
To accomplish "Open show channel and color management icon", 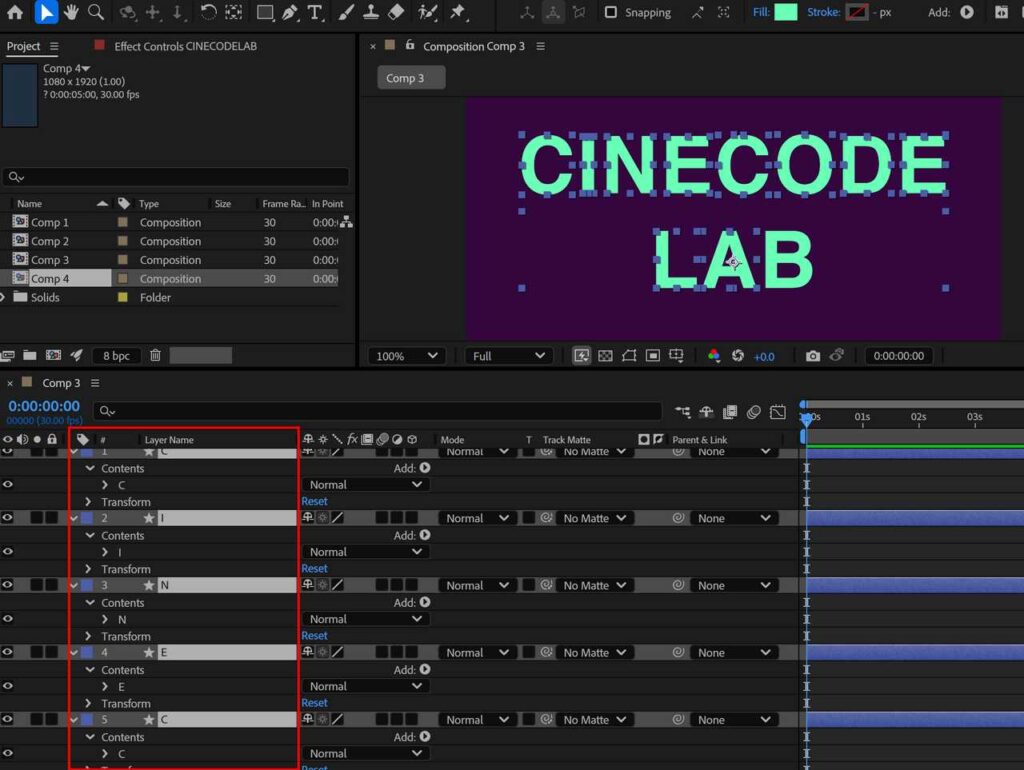I will (714, 355).
